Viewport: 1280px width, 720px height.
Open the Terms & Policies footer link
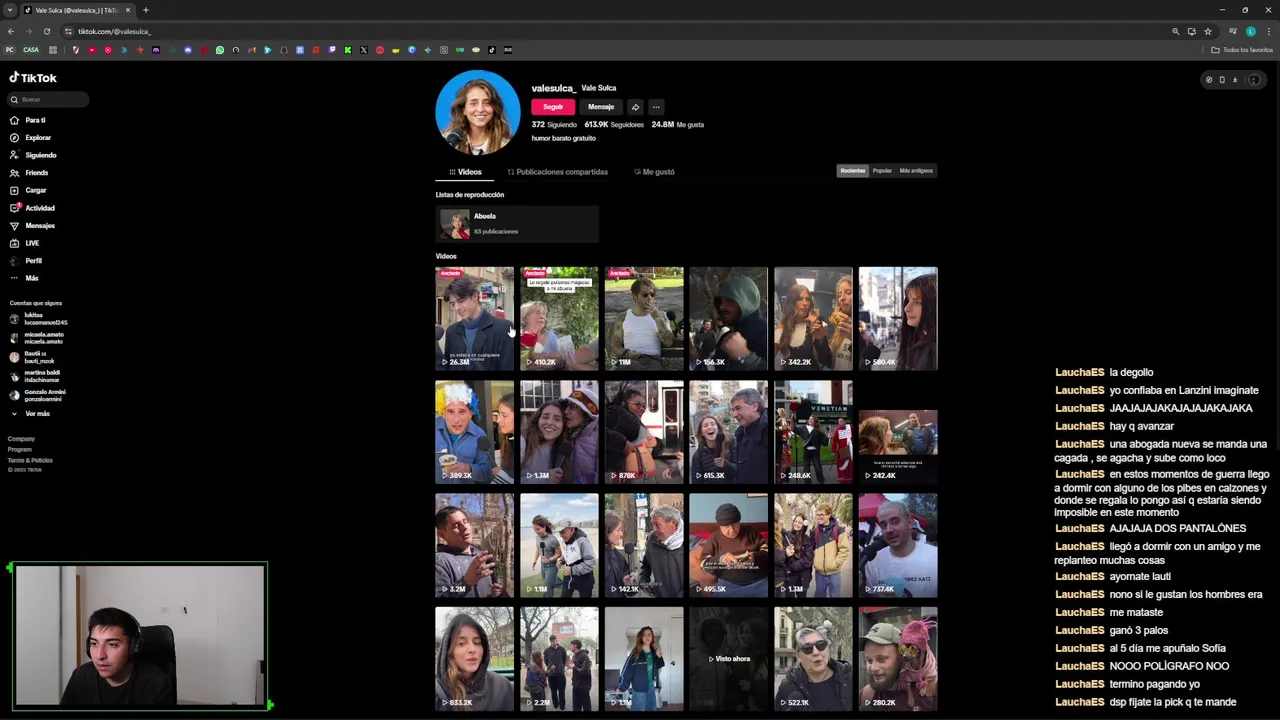tap(30, 460)
